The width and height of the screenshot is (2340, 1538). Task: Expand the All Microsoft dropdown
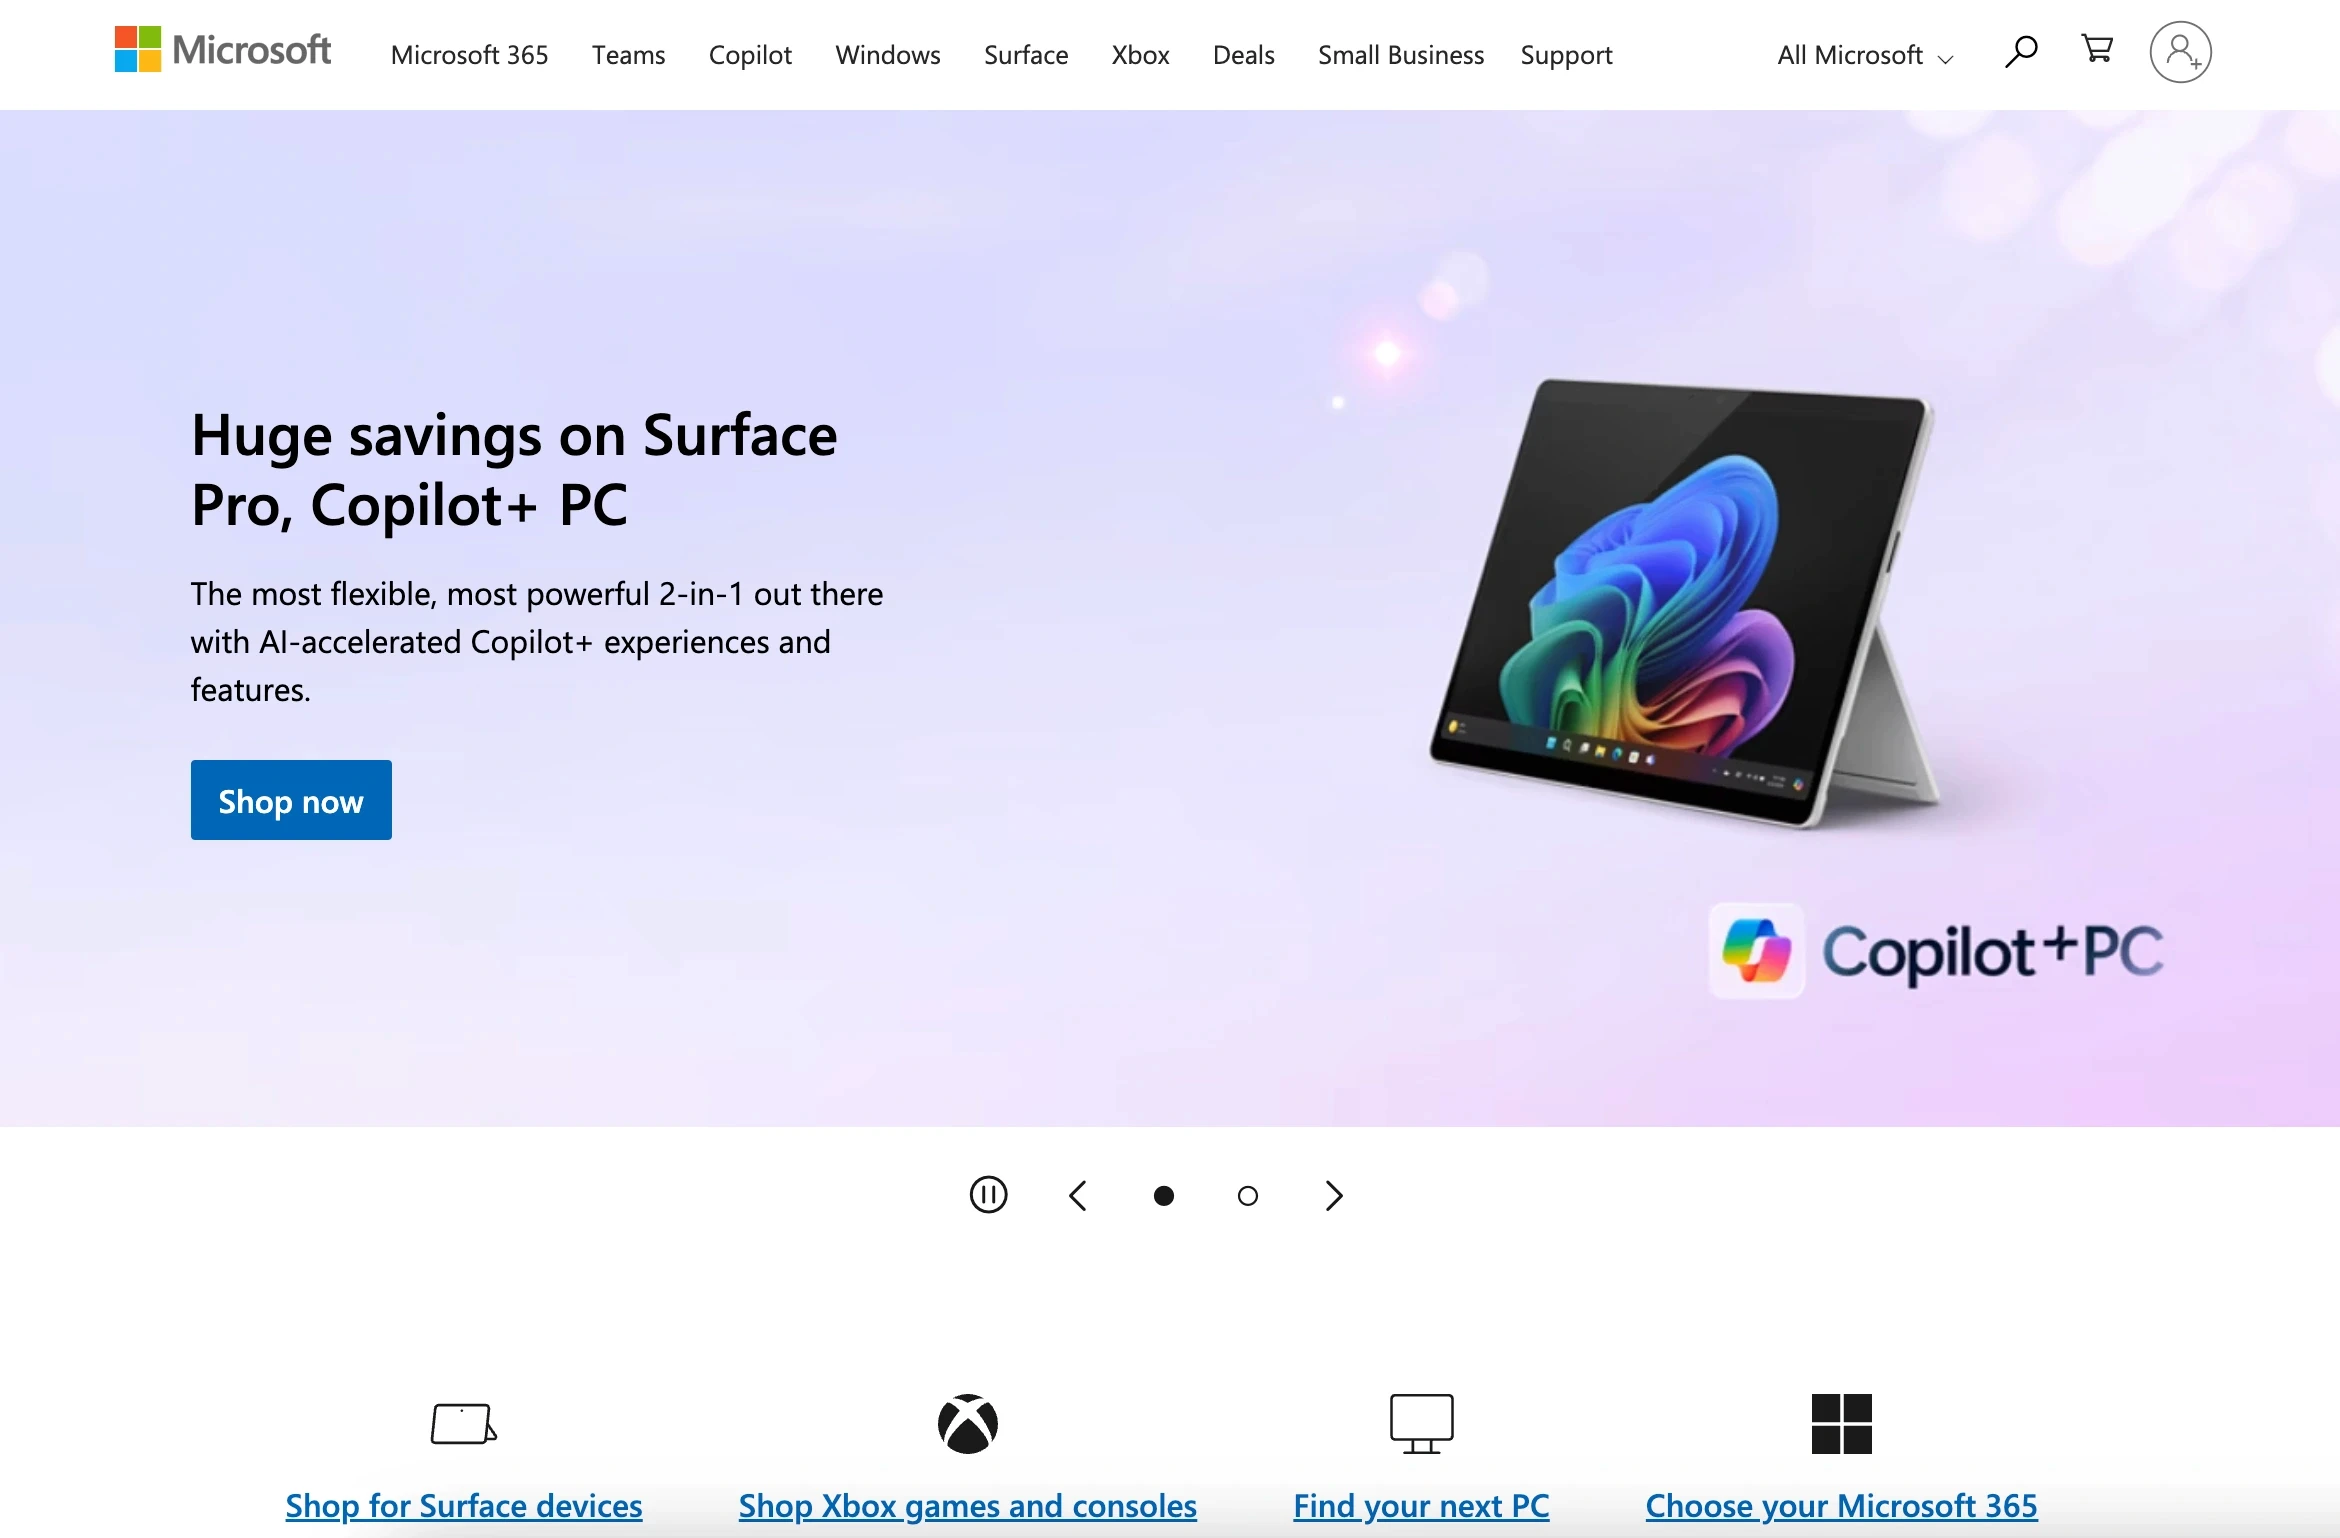click(x=1865, y=55)
